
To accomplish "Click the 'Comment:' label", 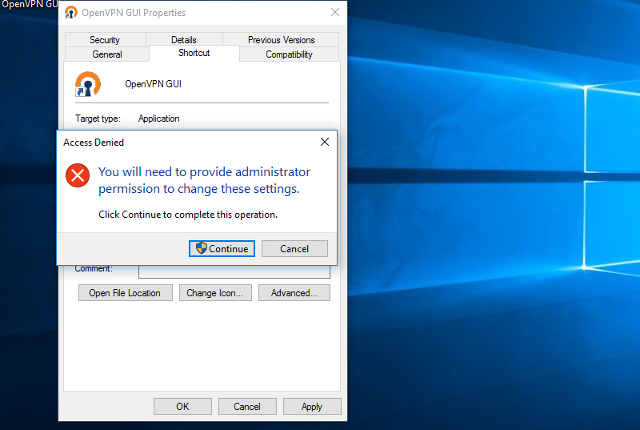I will click(x=93, y=269).
